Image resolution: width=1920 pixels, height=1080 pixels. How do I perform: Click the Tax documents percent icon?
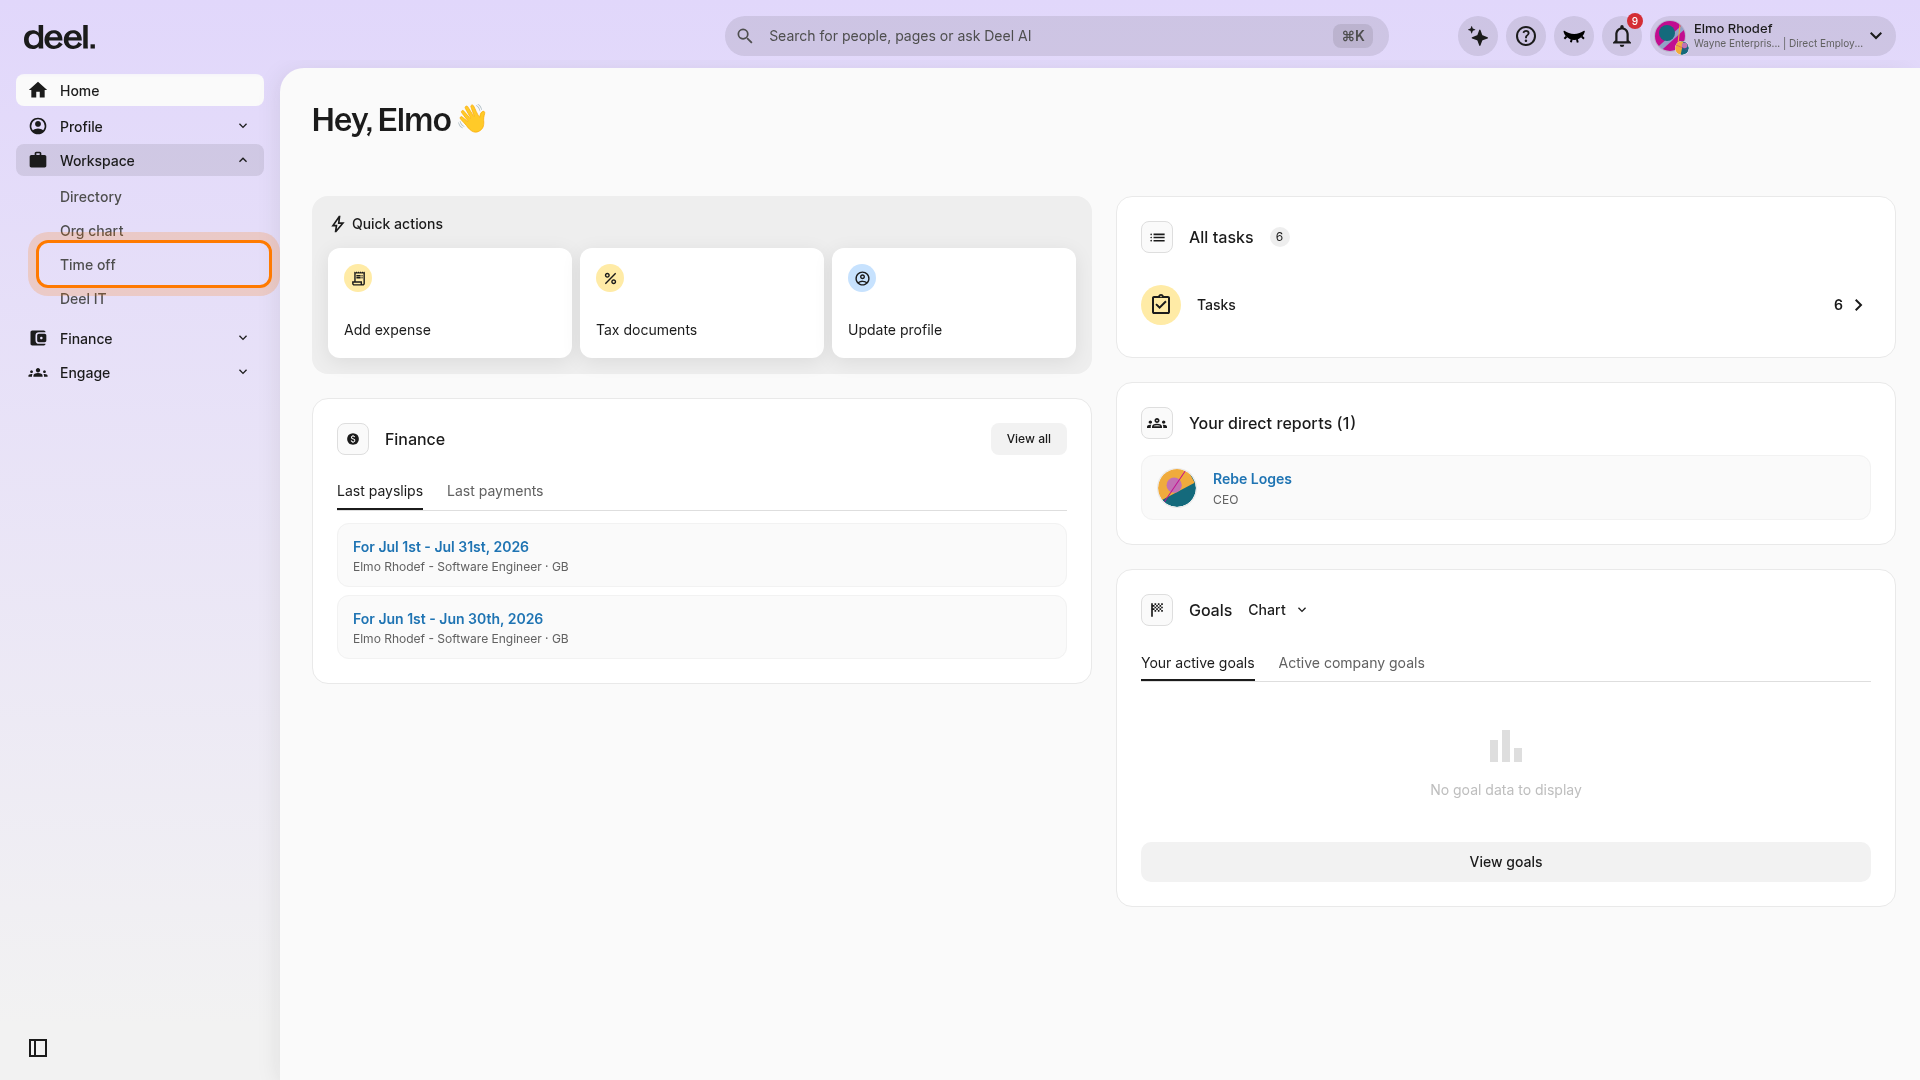[x=610, y=278]
